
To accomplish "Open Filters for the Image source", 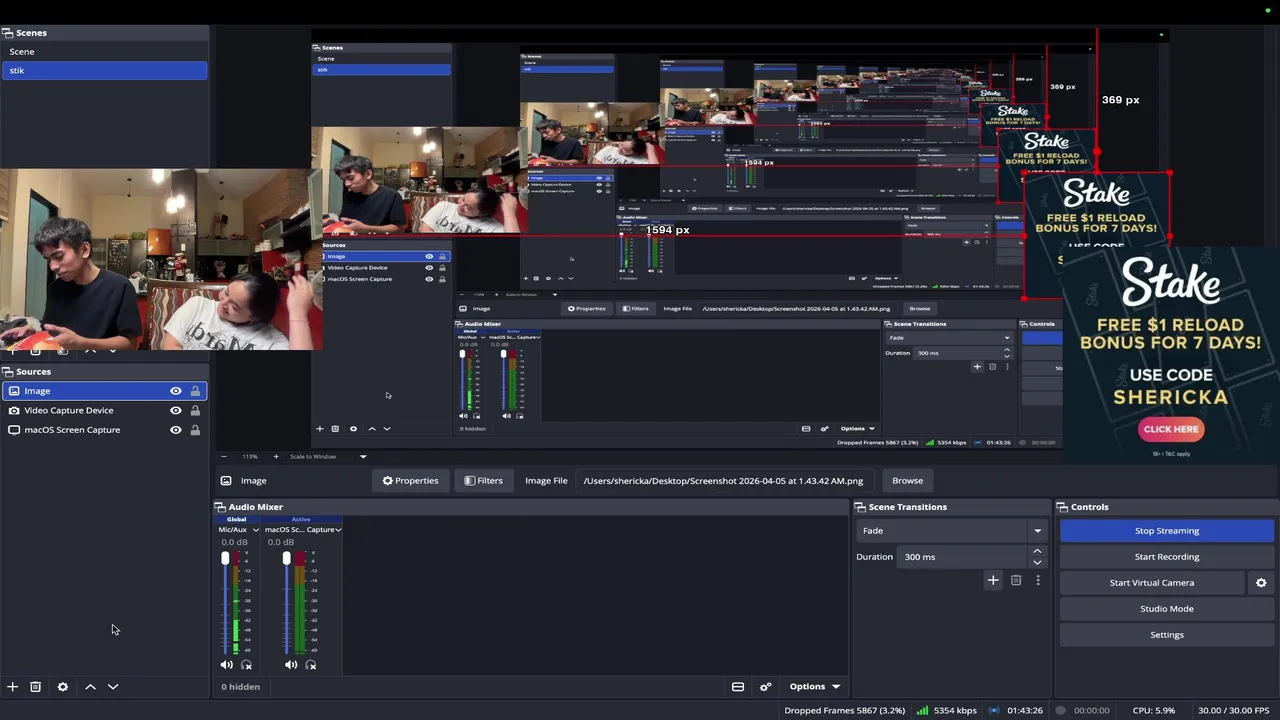I will point(484,481).
